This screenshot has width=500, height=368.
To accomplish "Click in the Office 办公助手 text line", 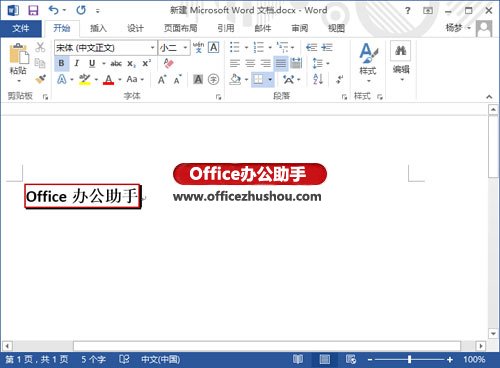I will (x=82, y=196).
